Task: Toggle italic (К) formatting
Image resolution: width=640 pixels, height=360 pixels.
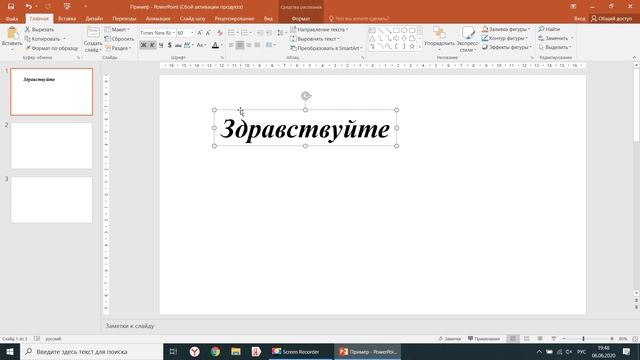Action: 152,45
